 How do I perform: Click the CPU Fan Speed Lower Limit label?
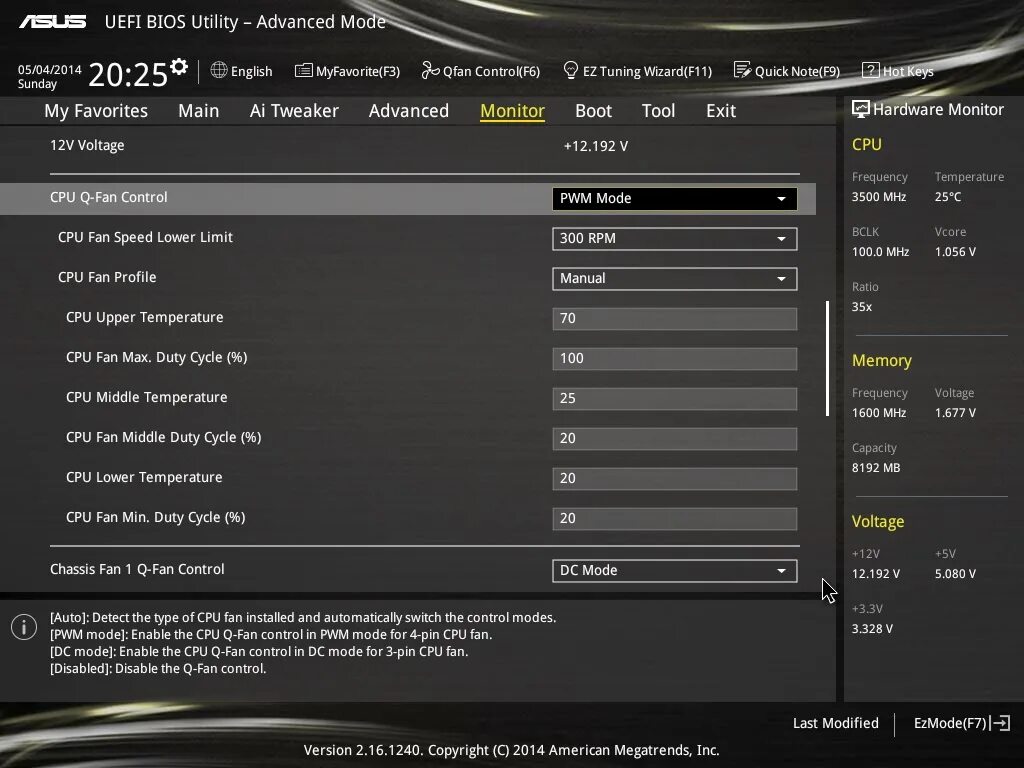point(145,237)
